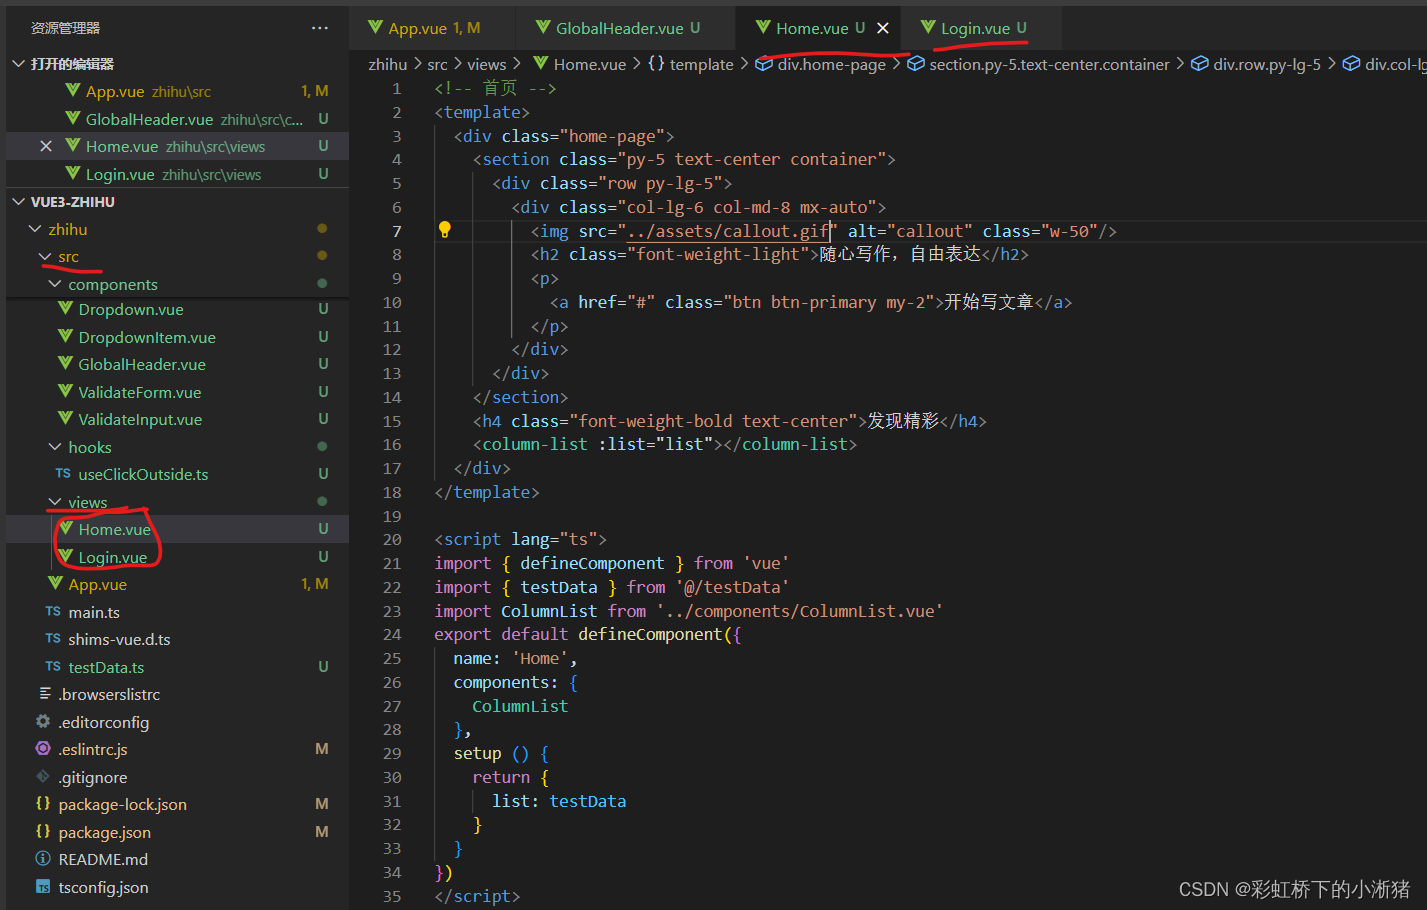
Task: Close Home.vue in the open editors list
Action: pos(46,146)
